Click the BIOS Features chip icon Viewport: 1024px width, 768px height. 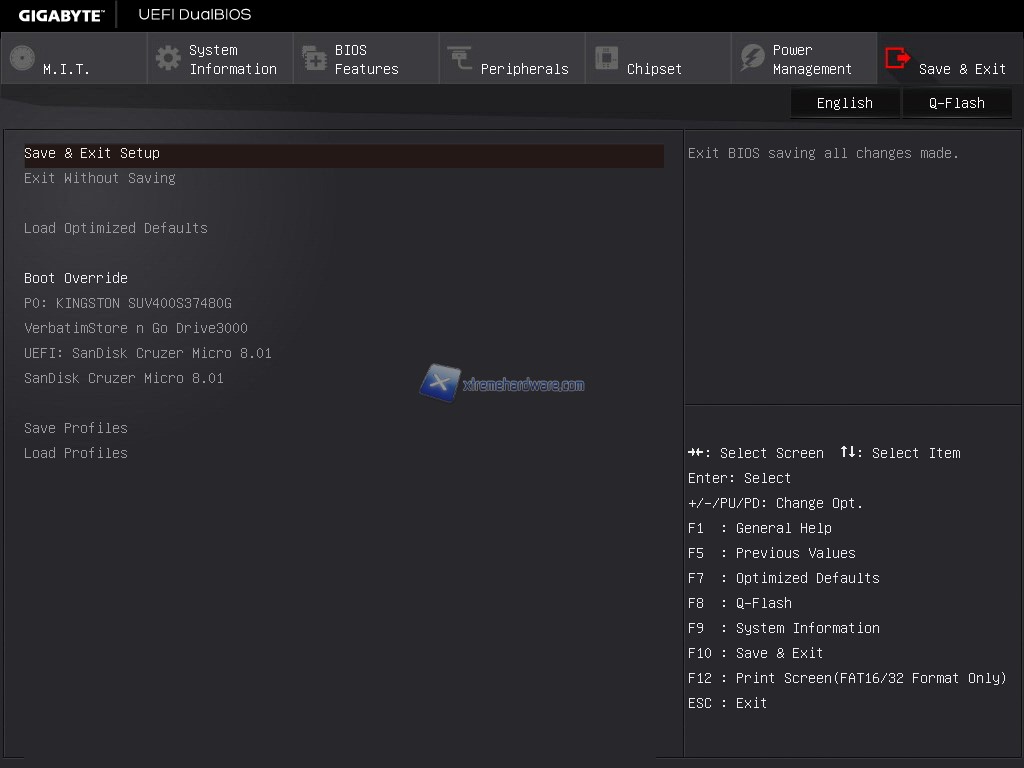tap(314, 58)
